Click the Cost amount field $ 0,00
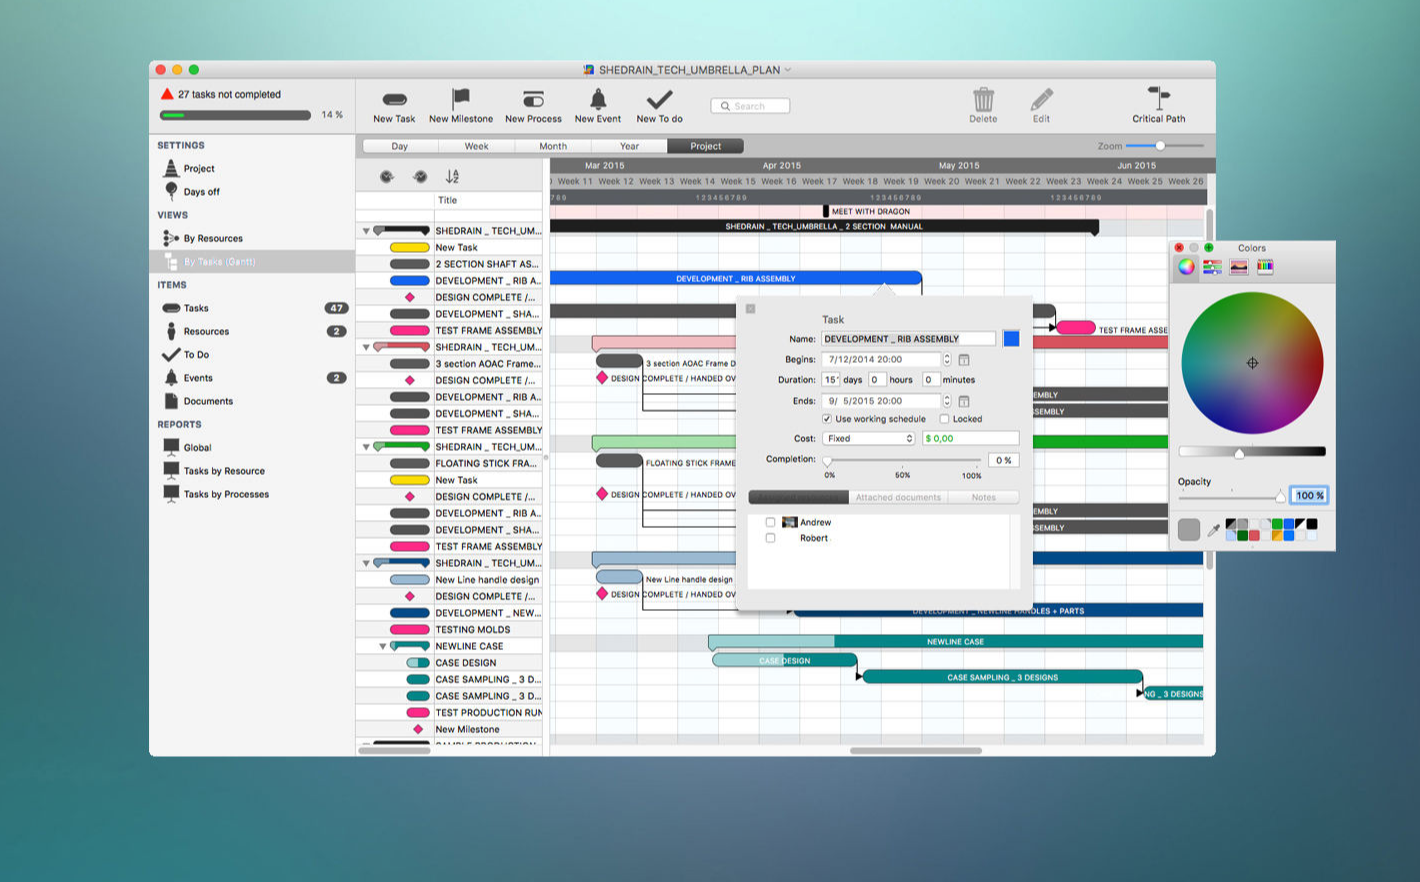 [970, 438]
